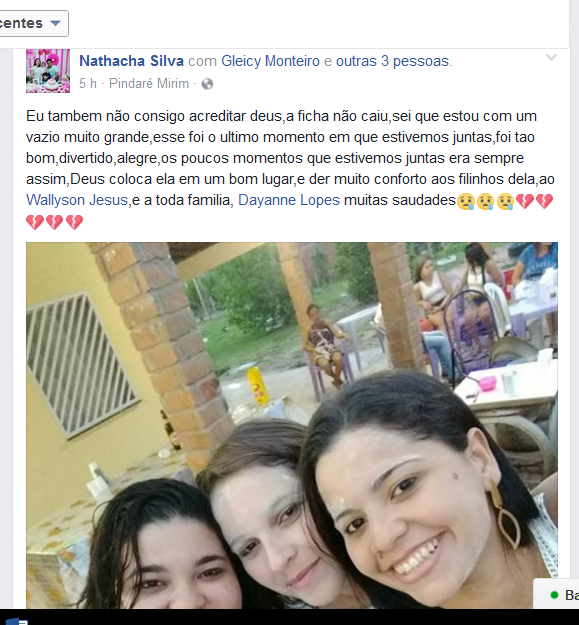Open the chat tab with the green dot

[556, 595]
